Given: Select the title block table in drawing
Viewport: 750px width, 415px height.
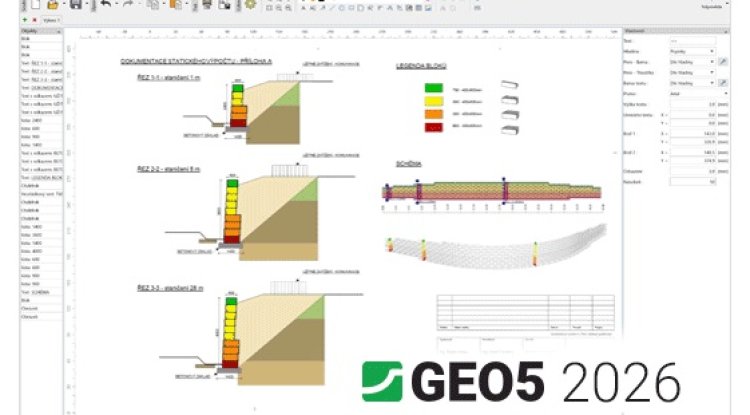Looking at the screenshot, I should click(526, 313).
